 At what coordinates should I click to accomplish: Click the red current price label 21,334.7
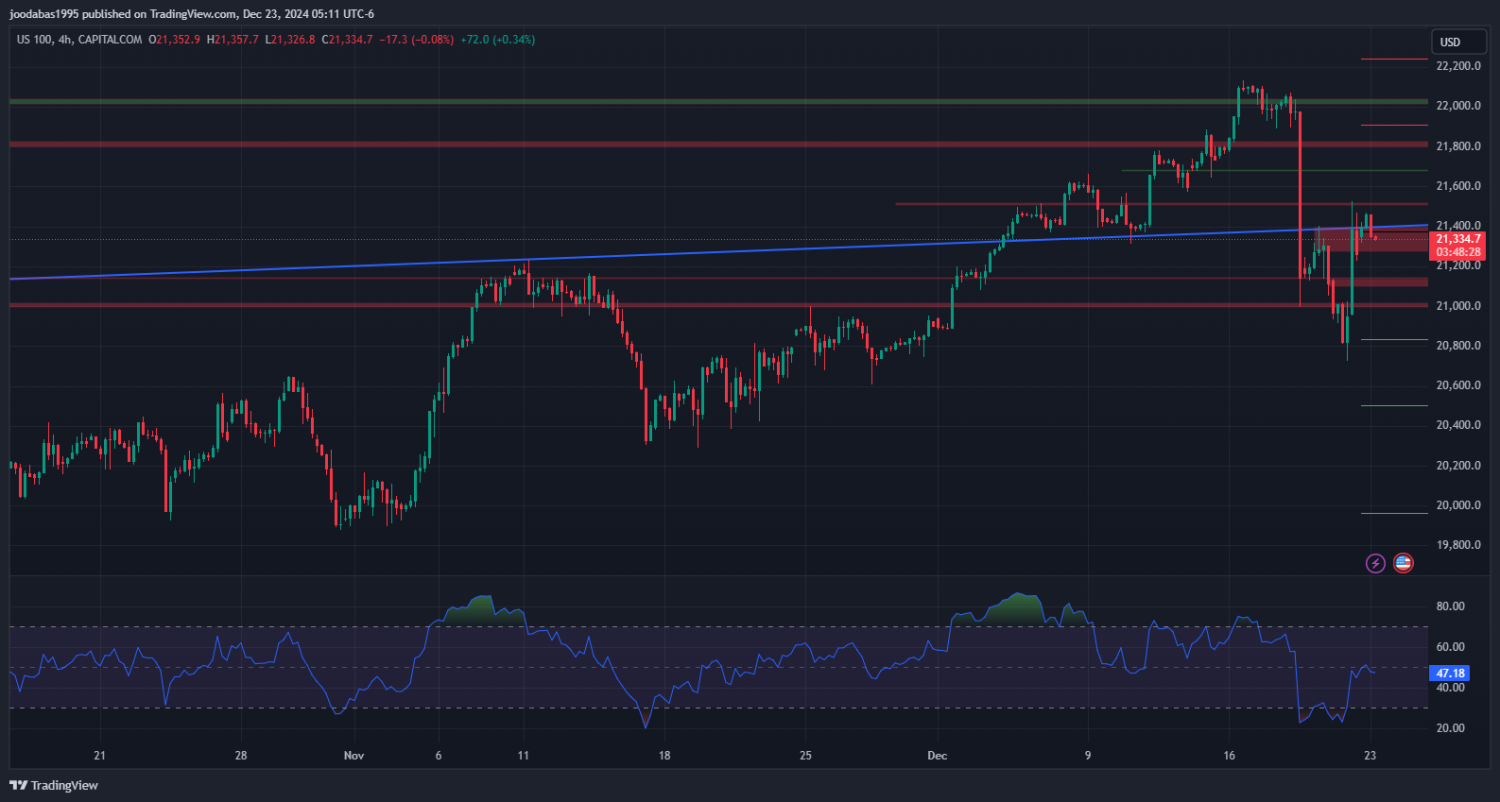1457,239
